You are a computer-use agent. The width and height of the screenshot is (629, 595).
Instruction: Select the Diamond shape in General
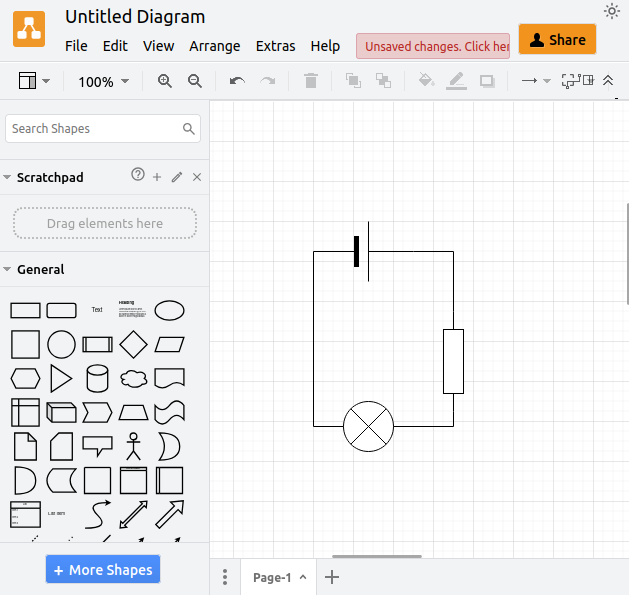[134, 344]
